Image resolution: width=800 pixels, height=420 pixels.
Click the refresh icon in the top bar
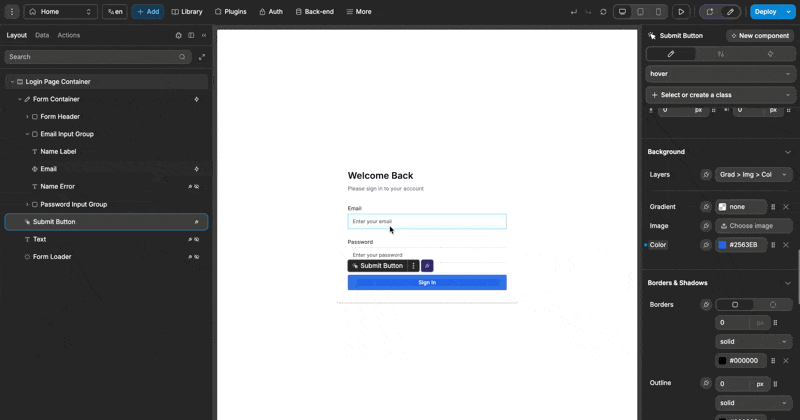pyautogui.click(x=603, y=12)
